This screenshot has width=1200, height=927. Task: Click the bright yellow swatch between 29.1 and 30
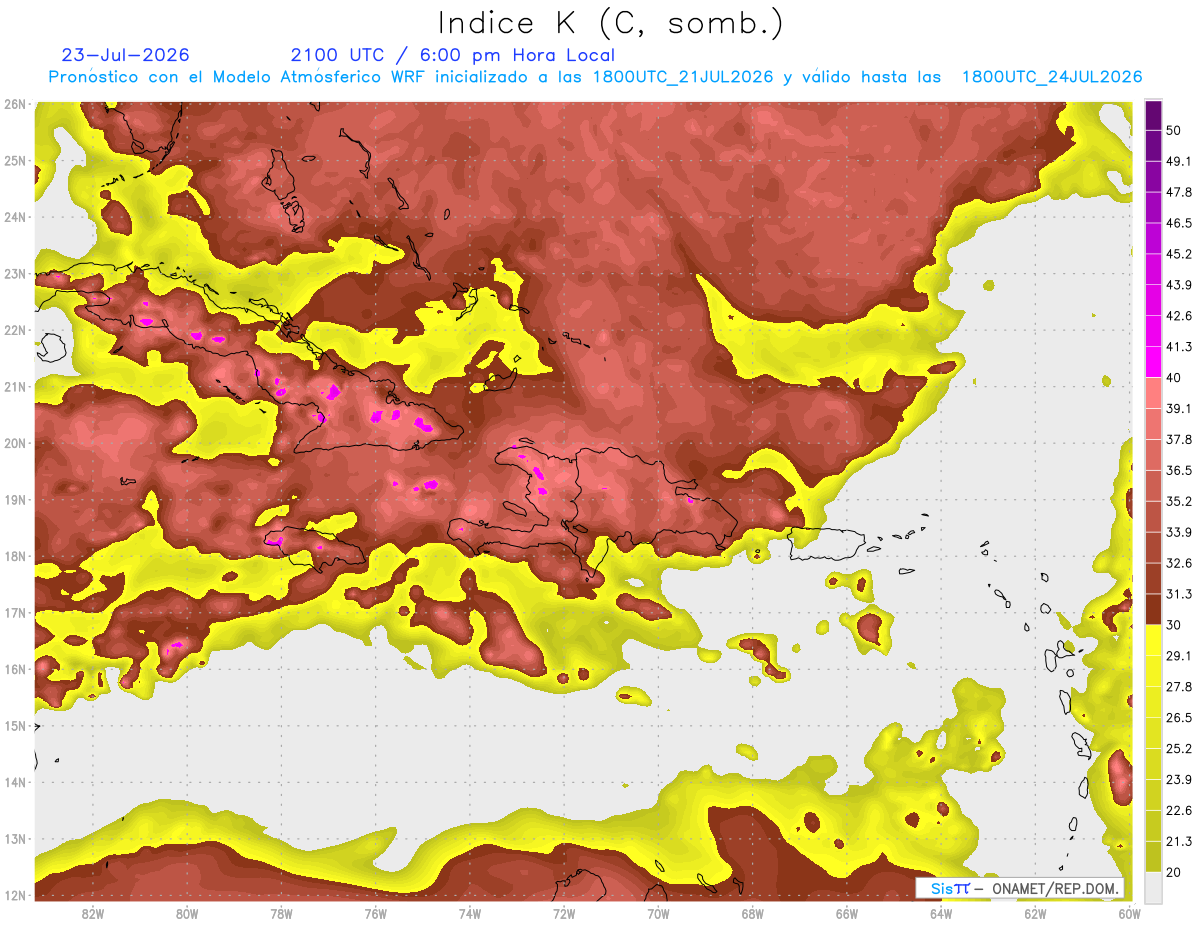pyautogui.click(x=1154, y=640)
